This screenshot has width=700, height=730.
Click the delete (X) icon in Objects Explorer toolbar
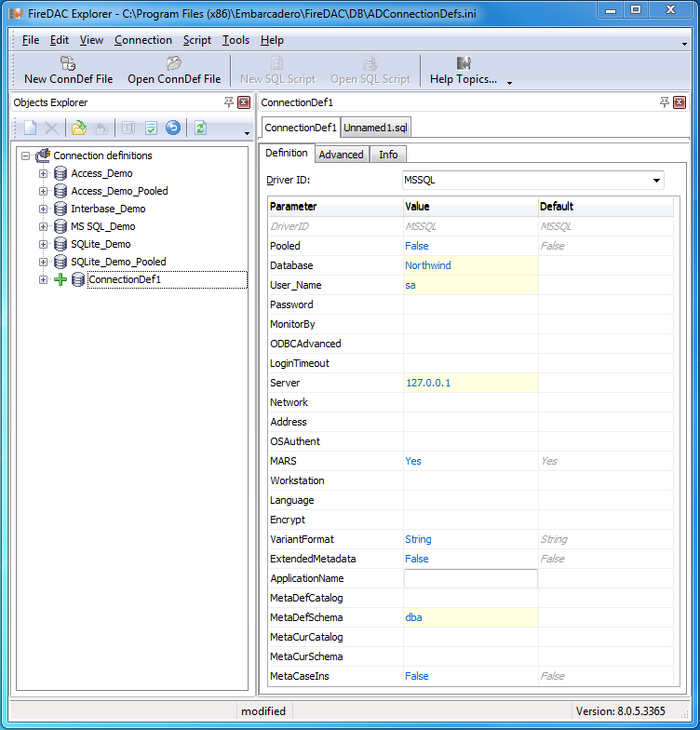tap(52, 128)
